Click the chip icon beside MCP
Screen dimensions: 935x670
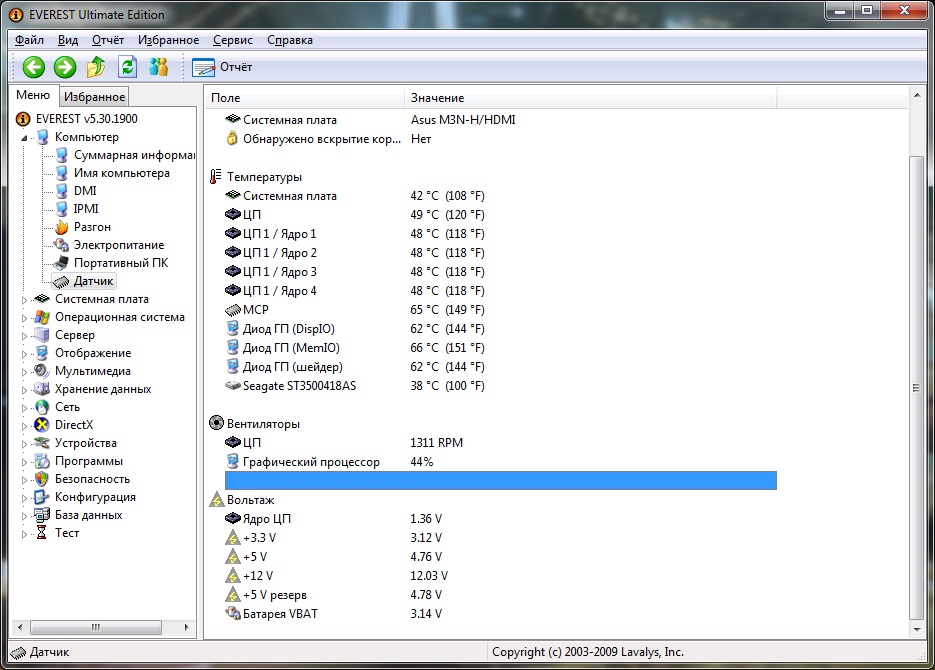coord(233,310)
